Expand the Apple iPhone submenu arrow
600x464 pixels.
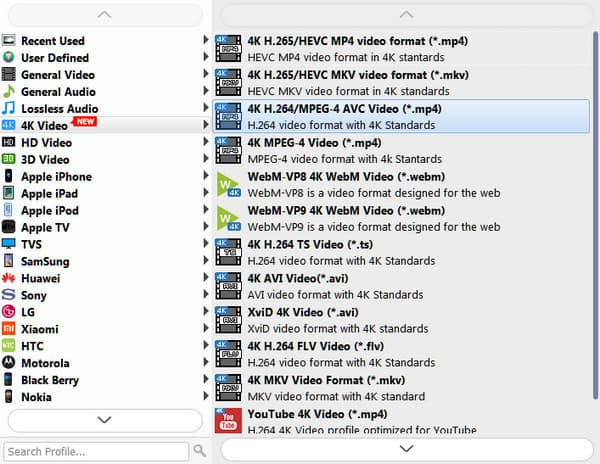(206, 176)
